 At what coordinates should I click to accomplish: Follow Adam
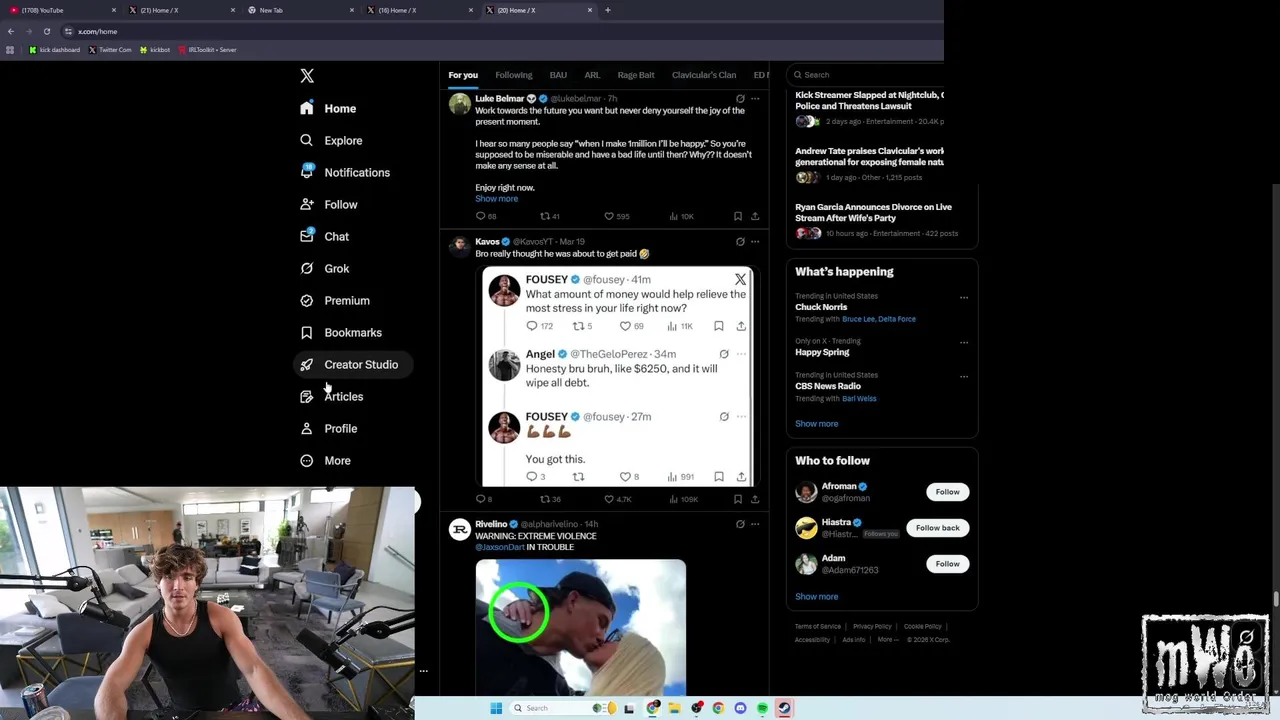947,564
